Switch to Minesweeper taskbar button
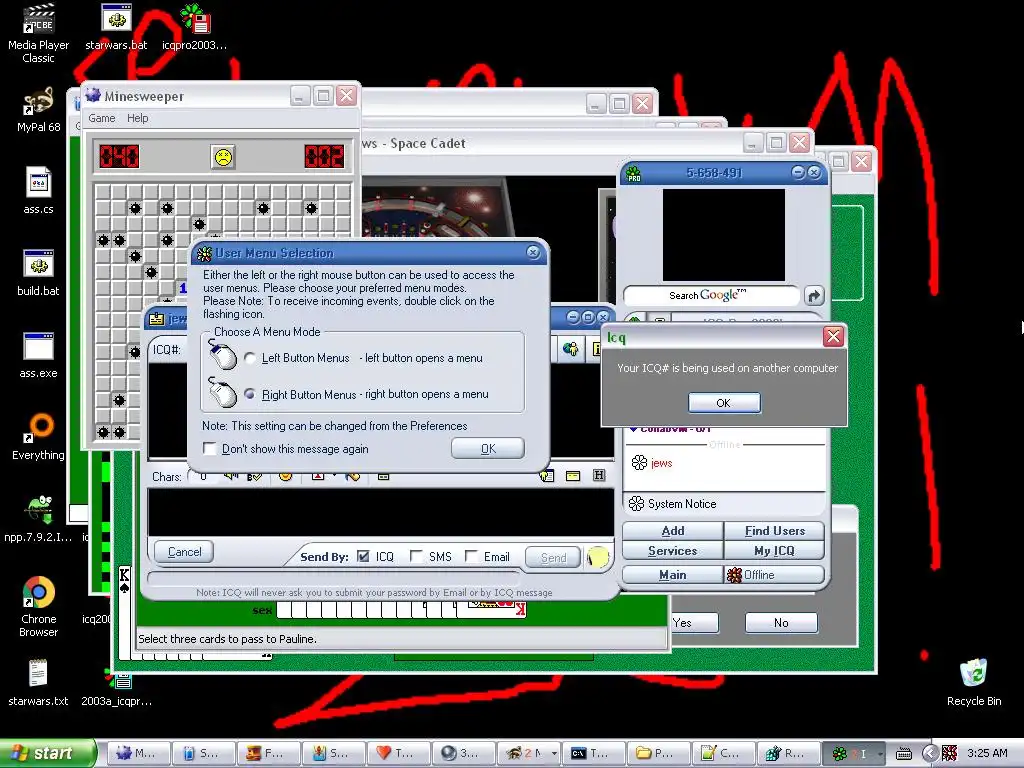Image resolution: width=1024 pixels, height=768 pixels. coord(138,754)
